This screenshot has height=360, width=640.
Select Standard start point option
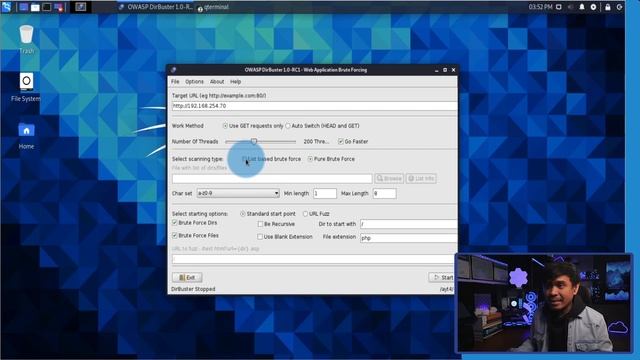coord(268,214)
